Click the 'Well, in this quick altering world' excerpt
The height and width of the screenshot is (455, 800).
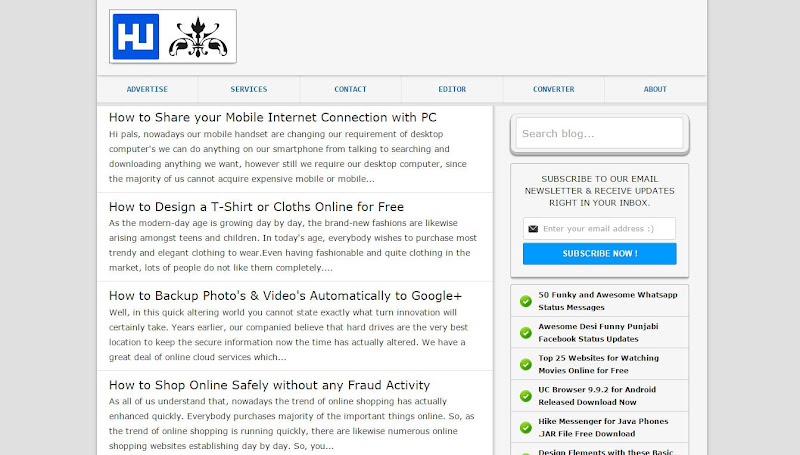pos(288,335)
